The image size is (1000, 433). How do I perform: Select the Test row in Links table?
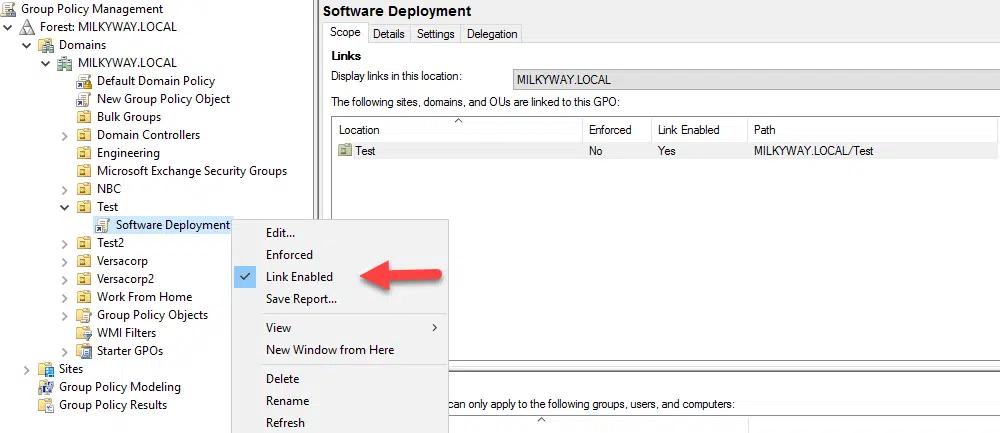click(665, 151)
